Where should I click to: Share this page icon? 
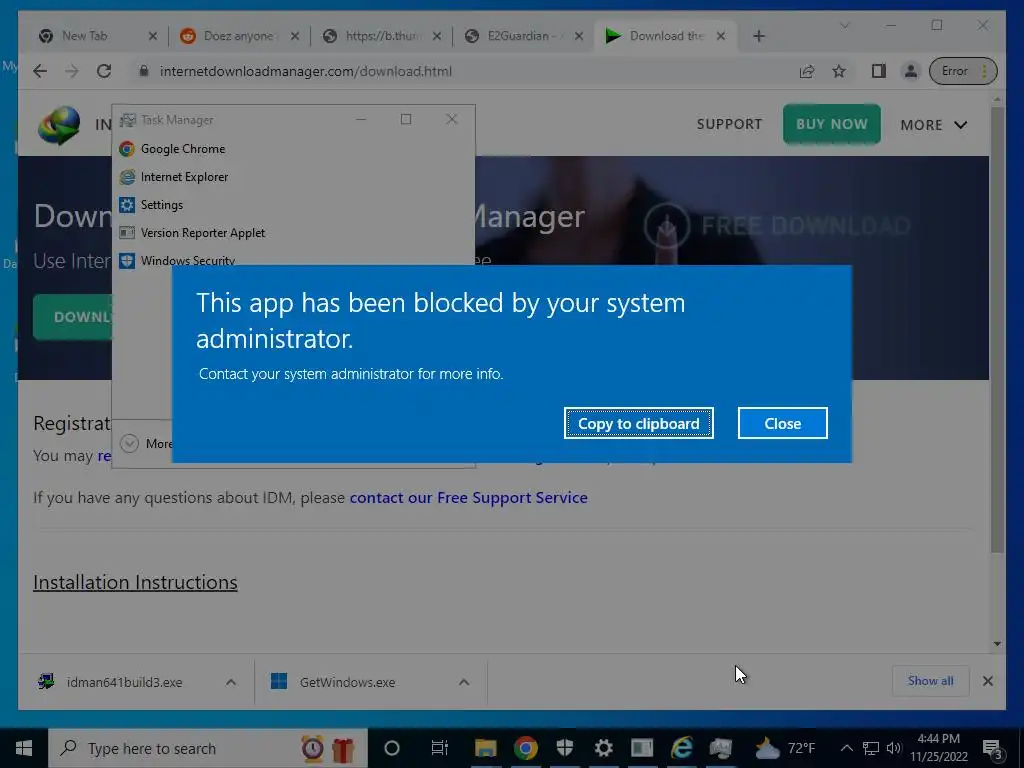tap(807, 71)
